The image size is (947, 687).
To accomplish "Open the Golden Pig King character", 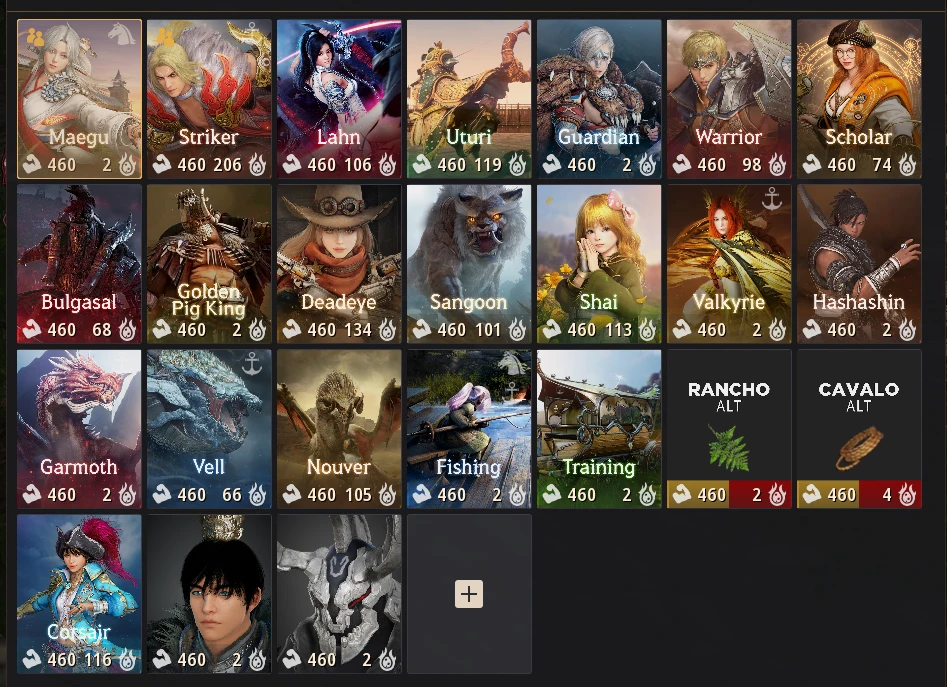I will (209, 264).
